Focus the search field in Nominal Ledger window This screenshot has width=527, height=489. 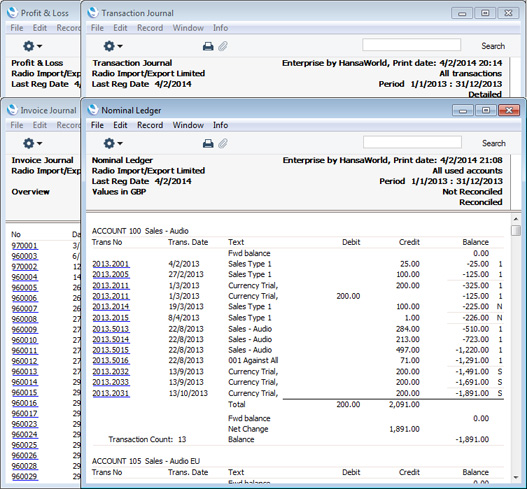pyautogui.click(x=412, y=142)
